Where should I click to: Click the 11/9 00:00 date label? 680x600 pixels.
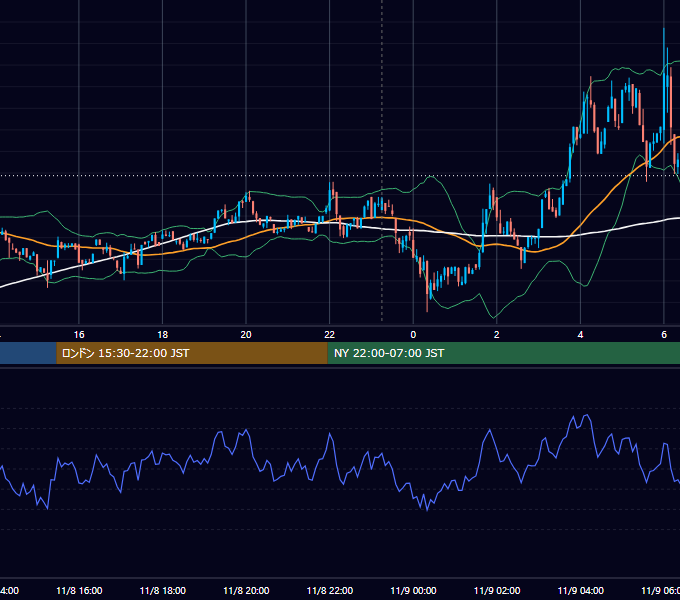point(413,590)
